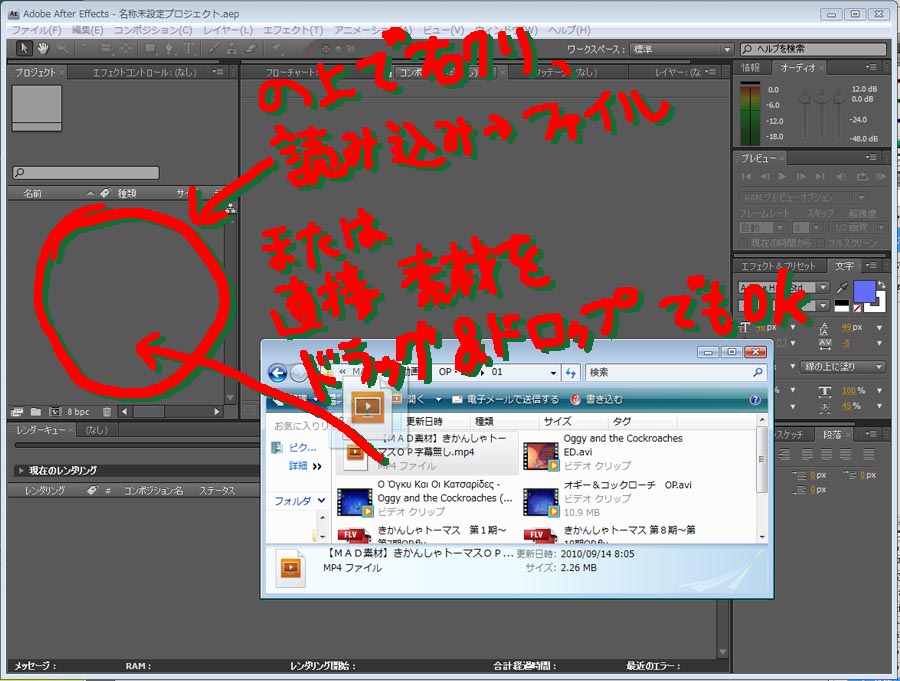
Task: Click the justify-all paragraph icon
Action: 868,455
